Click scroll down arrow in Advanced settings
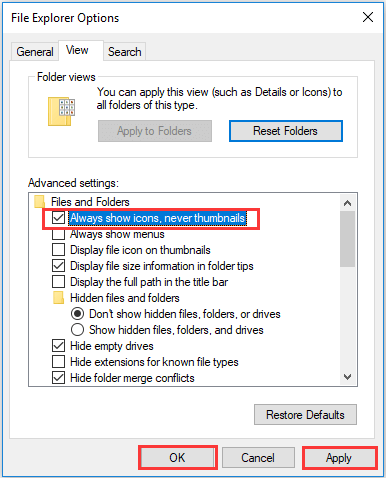 (348, 377)
